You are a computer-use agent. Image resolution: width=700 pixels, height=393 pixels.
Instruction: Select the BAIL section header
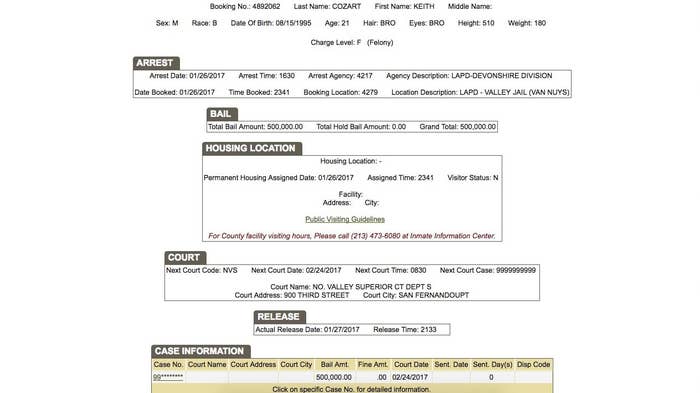click(x=222, y=114)
